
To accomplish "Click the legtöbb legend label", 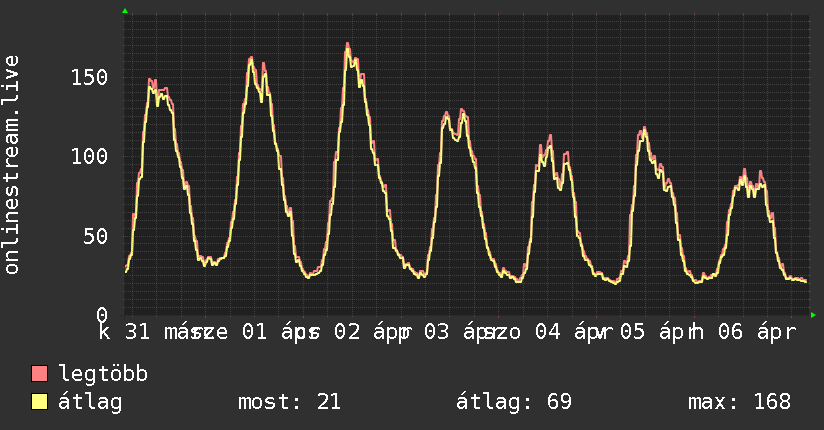I will (x=104, y=374).
